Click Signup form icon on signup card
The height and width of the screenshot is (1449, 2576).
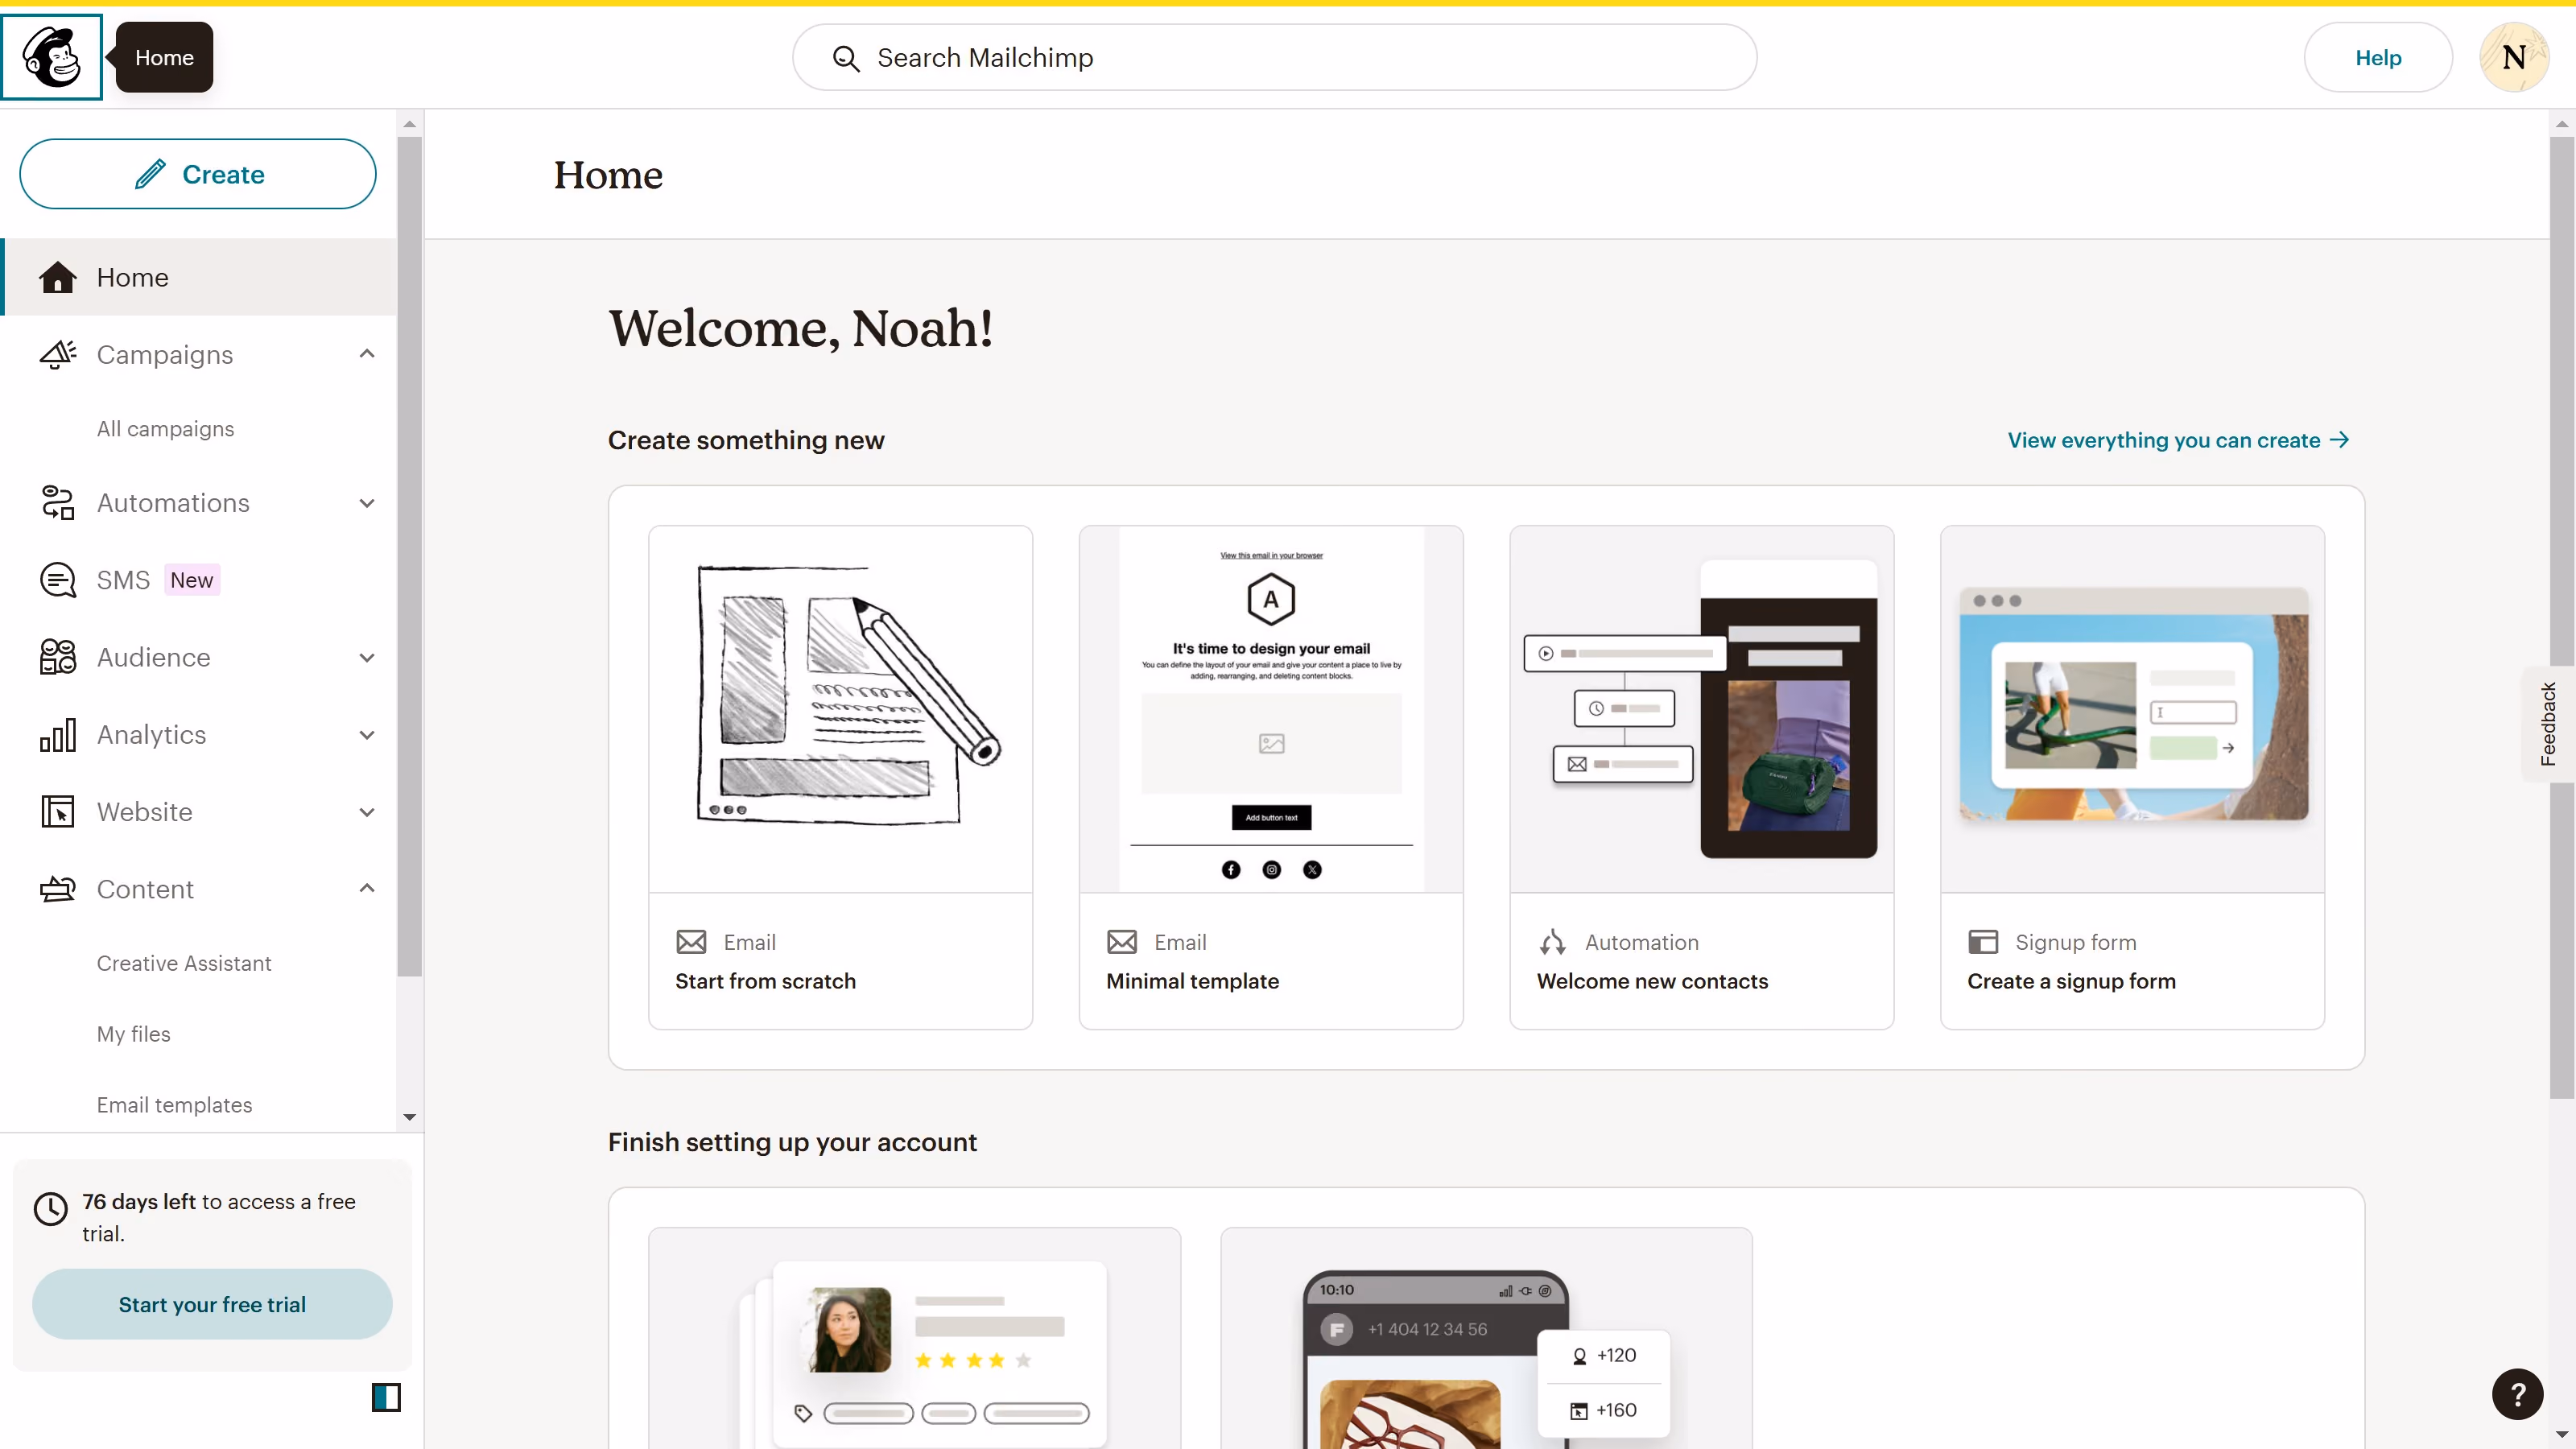point(1983,942)
